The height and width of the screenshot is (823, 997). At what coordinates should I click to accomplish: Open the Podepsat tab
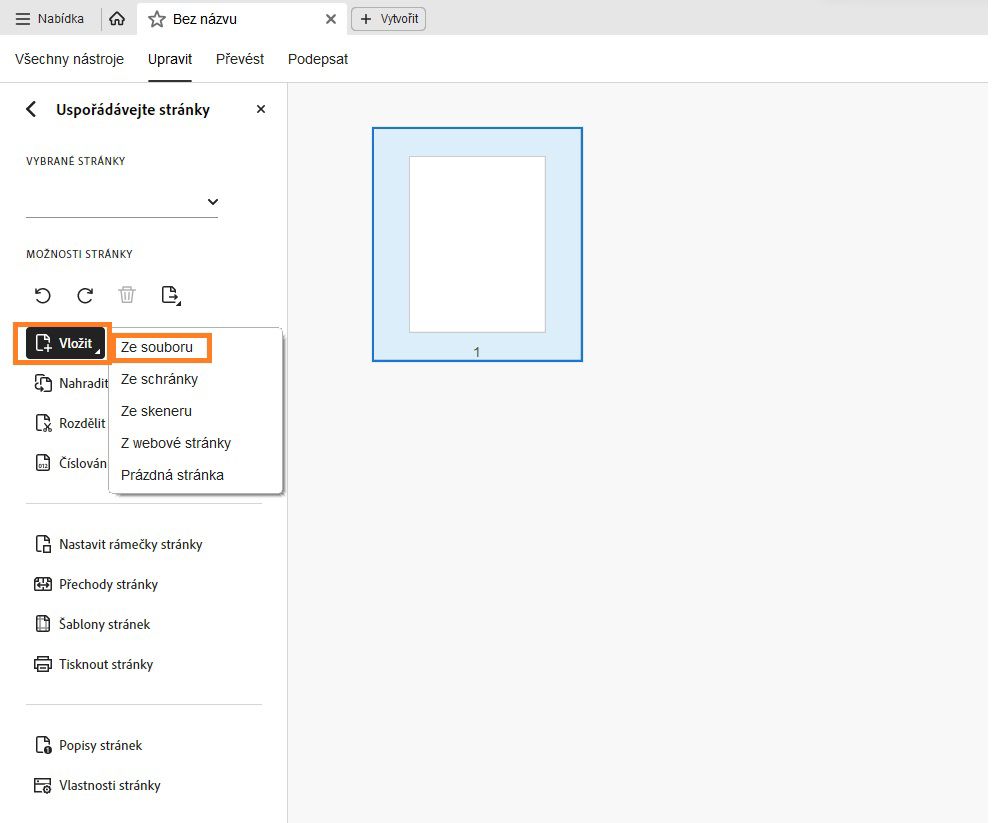(318, 59)
